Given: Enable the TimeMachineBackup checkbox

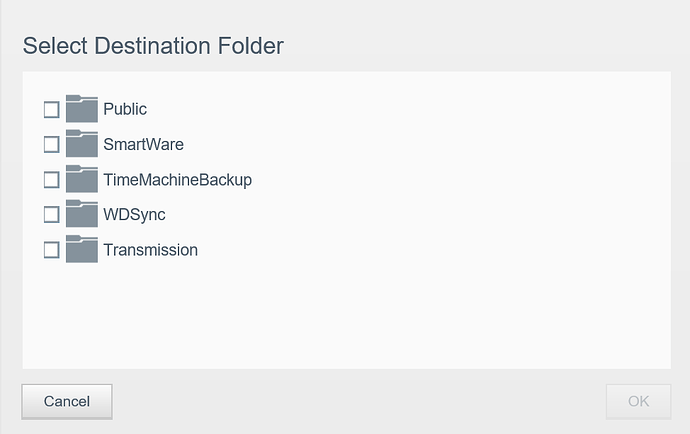Looking at the screenshot, I should pos(52,180).
